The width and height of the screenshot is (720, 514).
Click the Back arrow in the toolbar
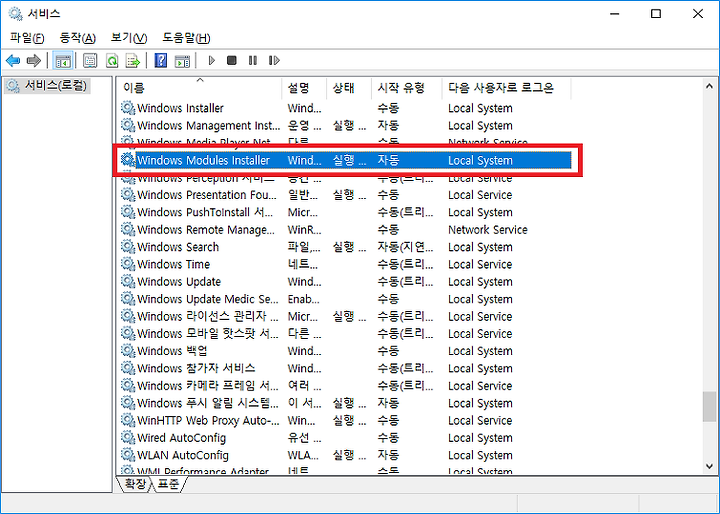point(13,60)
